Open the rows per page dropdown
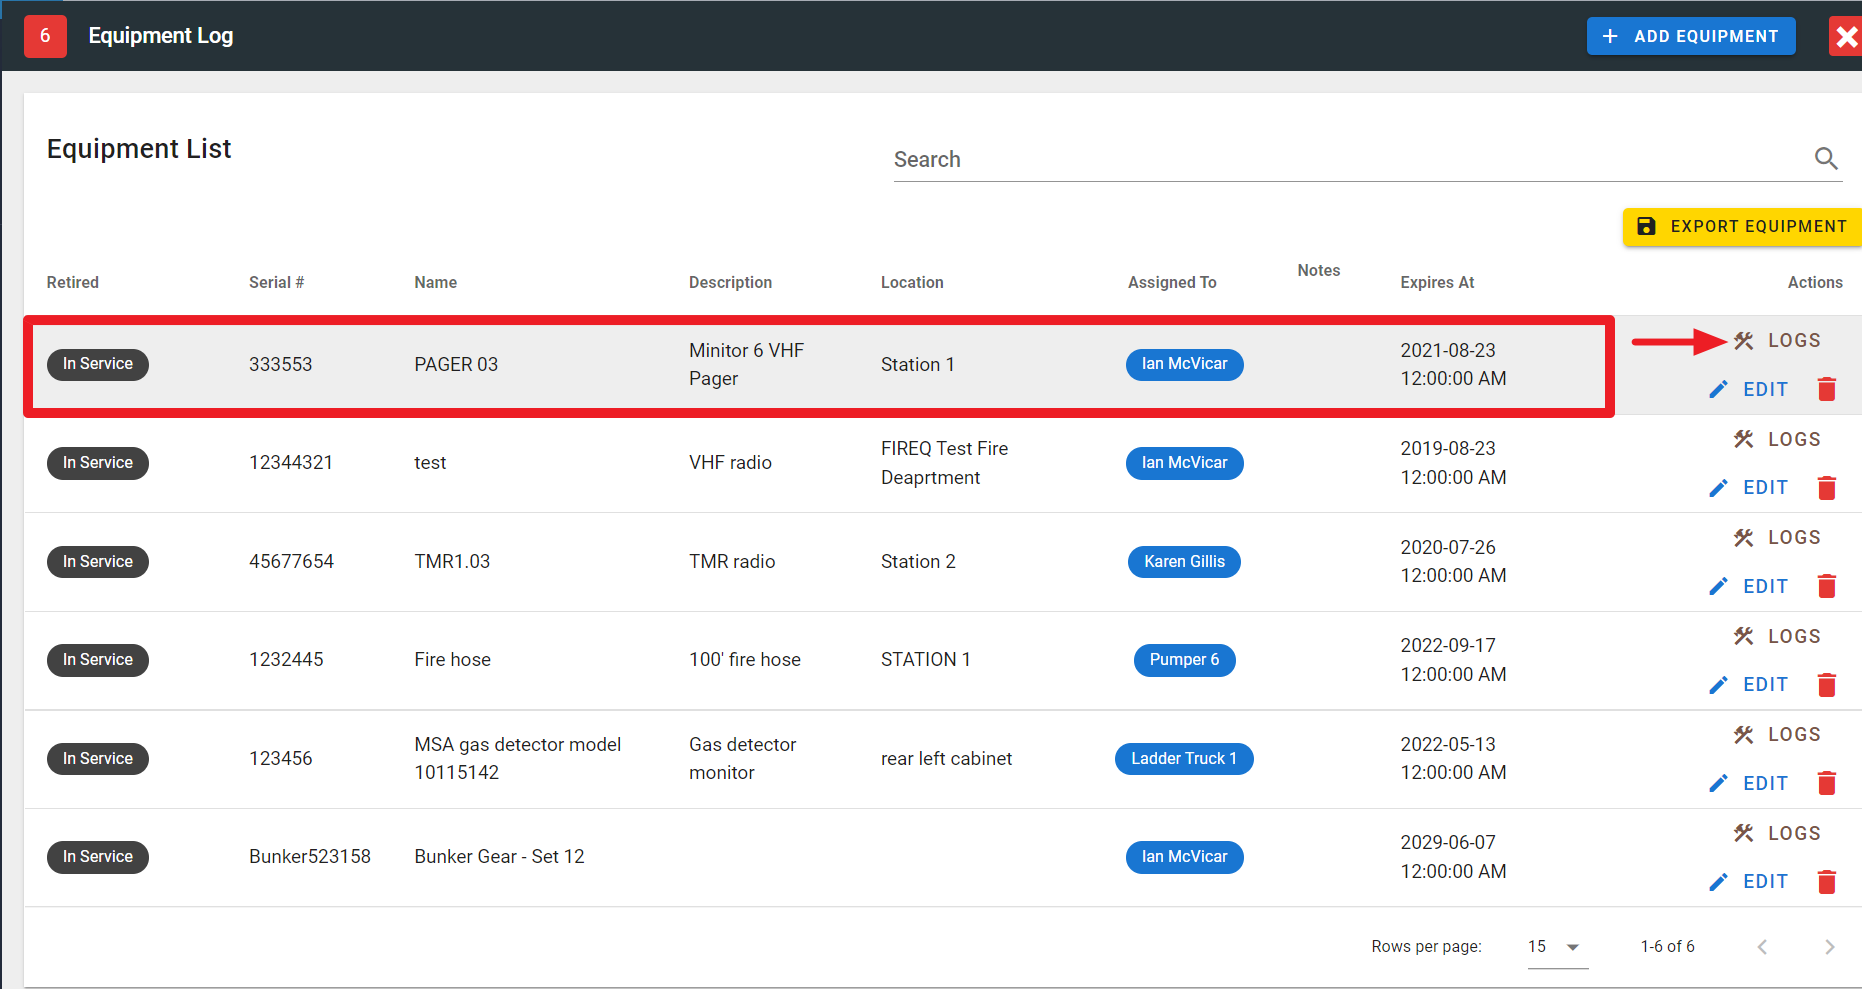The height and width of the screenshot is (989, 1862). [1556, 947]
